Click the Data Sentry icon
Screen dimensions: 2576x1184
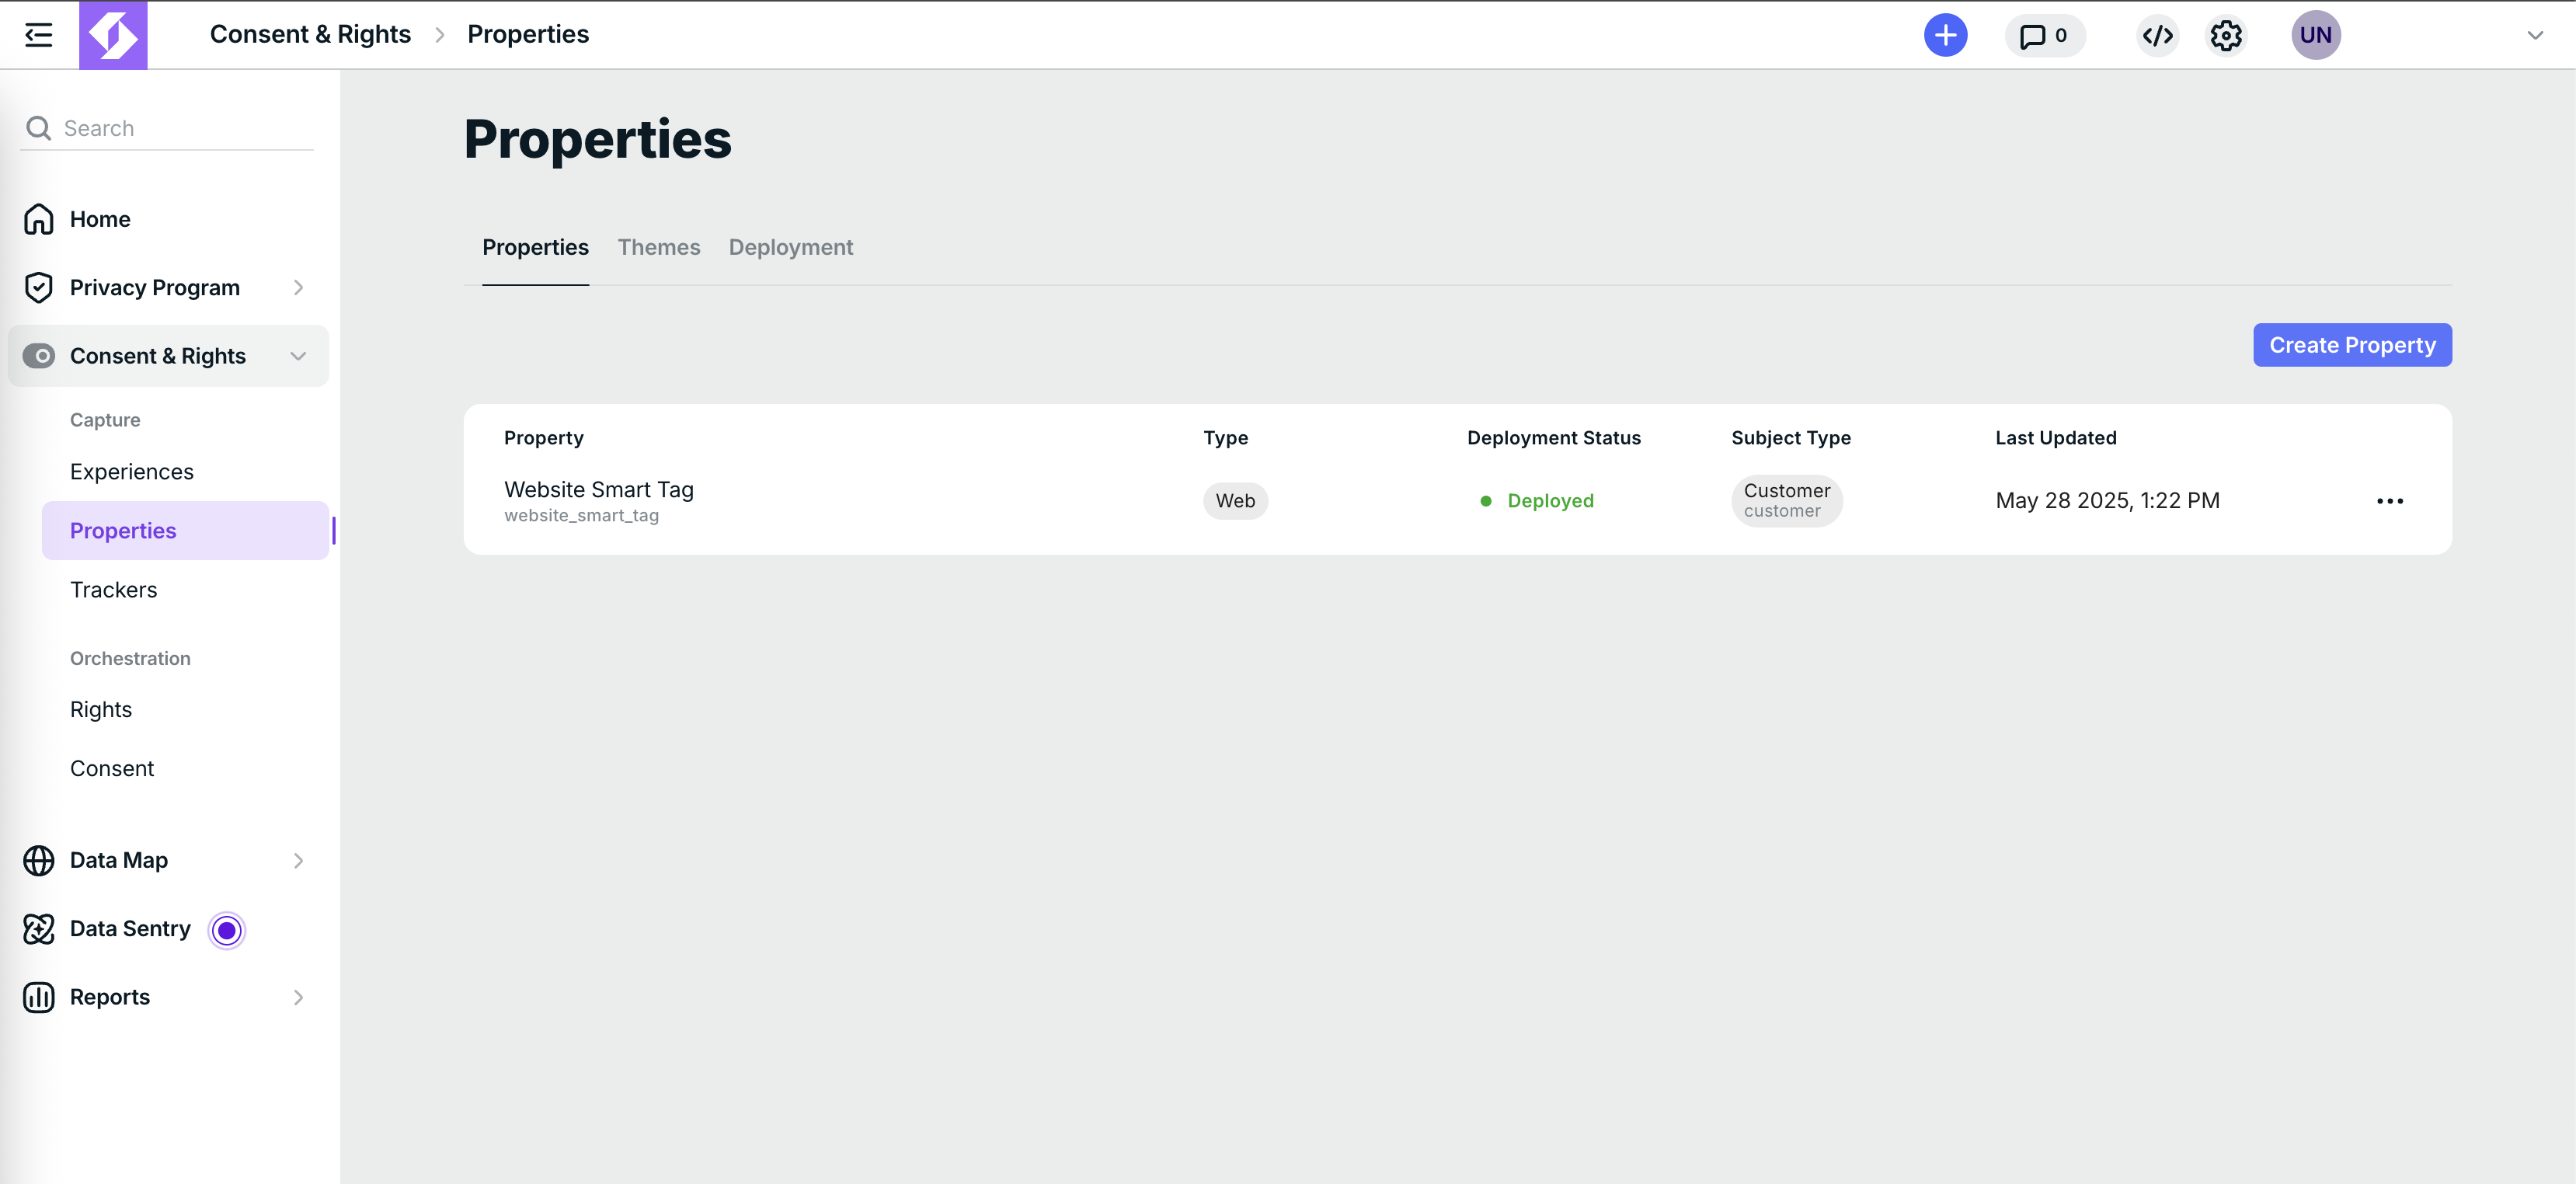pos(39,929)
